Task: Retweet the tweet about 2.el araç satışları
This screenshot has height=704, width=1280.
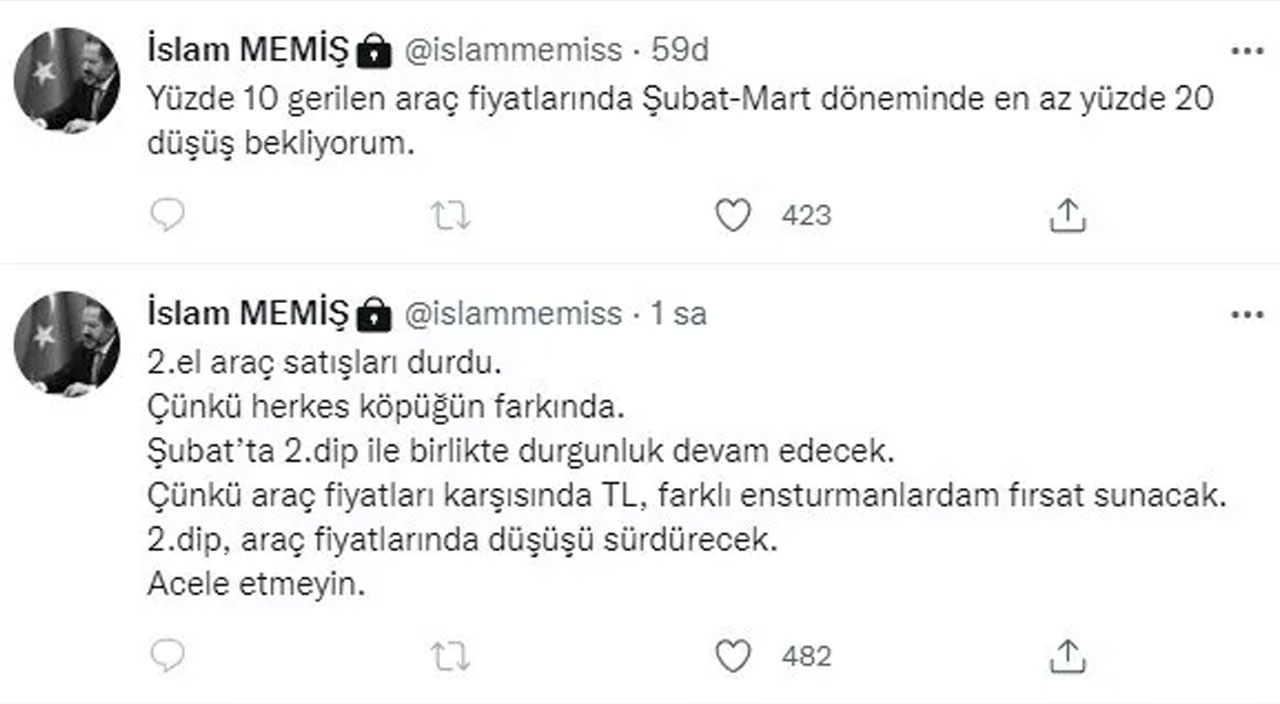Action: tap(452, 657)
